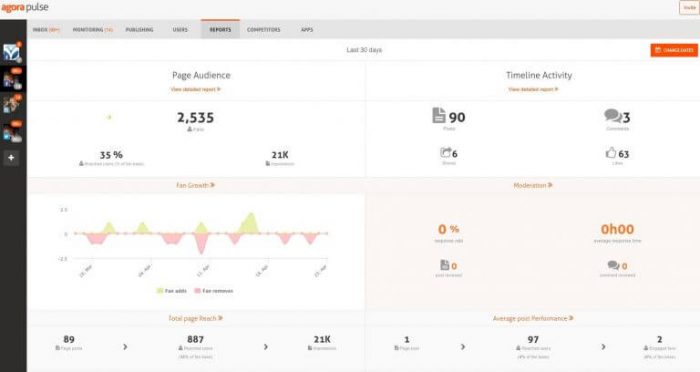The width and height of the screenshot is (700, 372).
Task: Select the third account avatar in sidebar
Action: (12, 105)
